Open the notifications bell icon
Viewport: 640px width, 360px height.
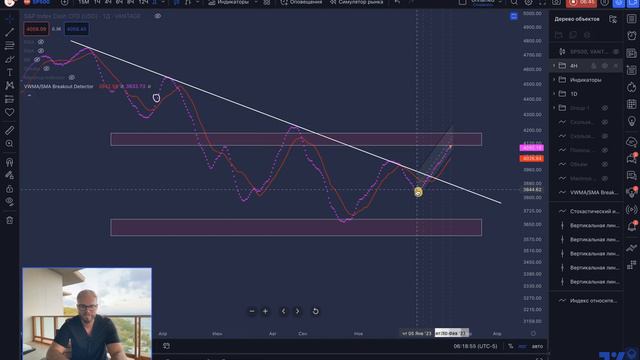631,226
